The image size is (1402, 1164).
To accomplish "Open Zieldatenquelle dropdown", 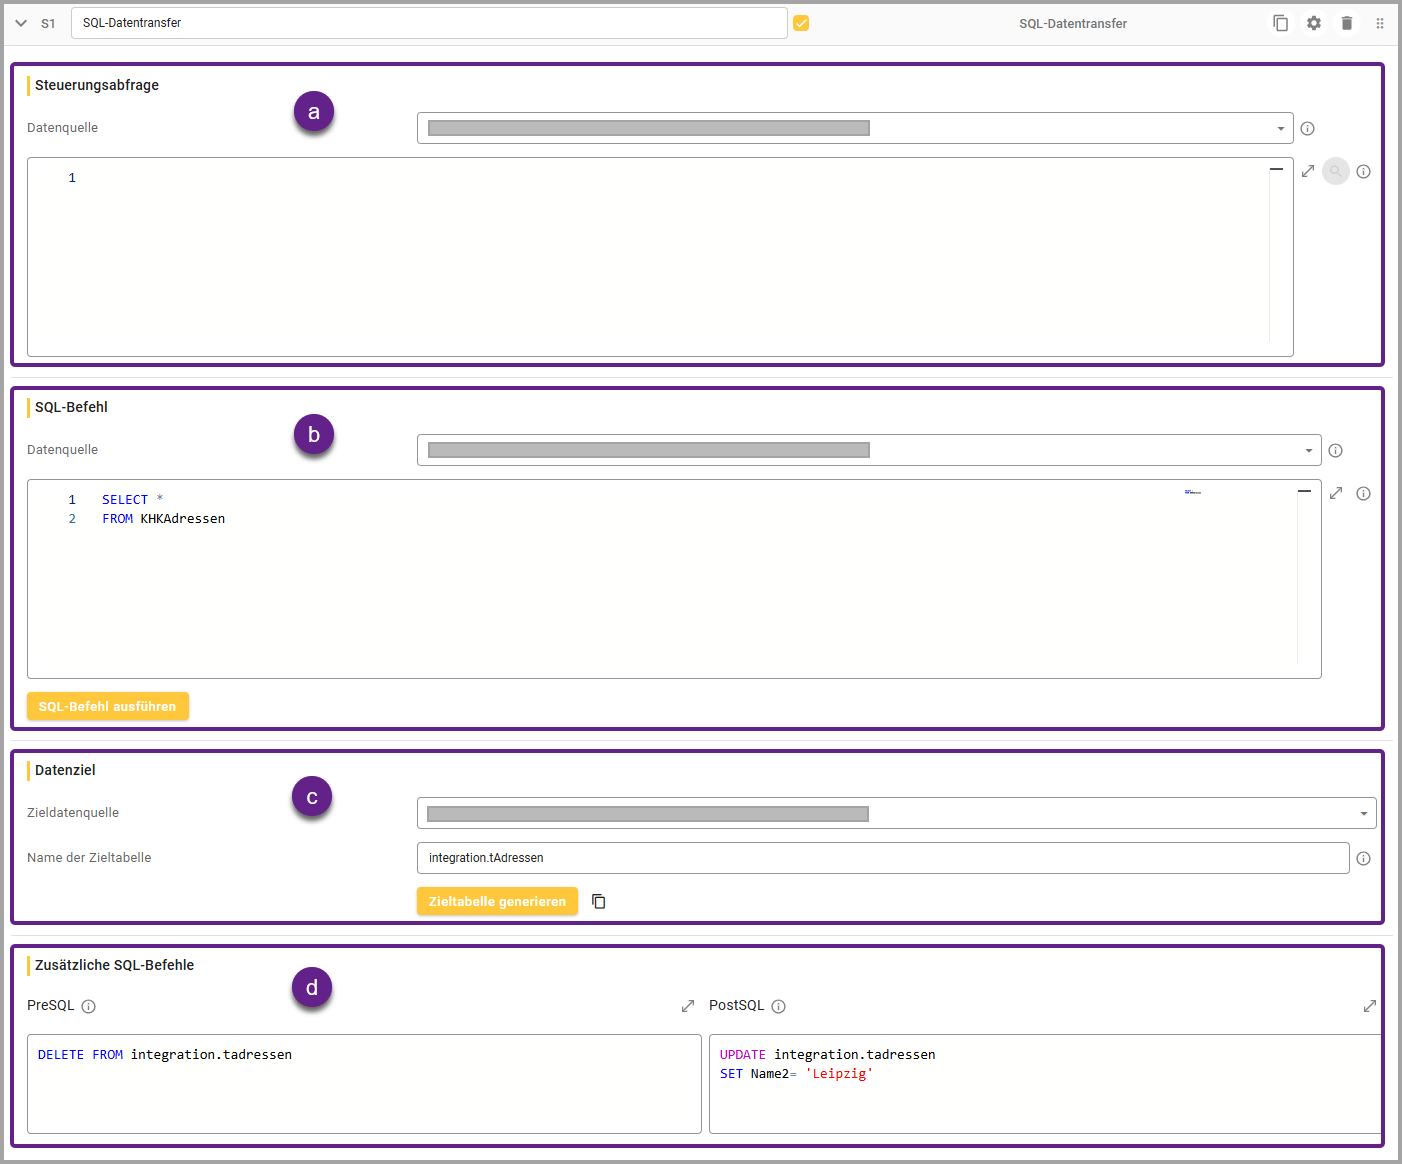I will pyautogui.click(x=897, y=813).
